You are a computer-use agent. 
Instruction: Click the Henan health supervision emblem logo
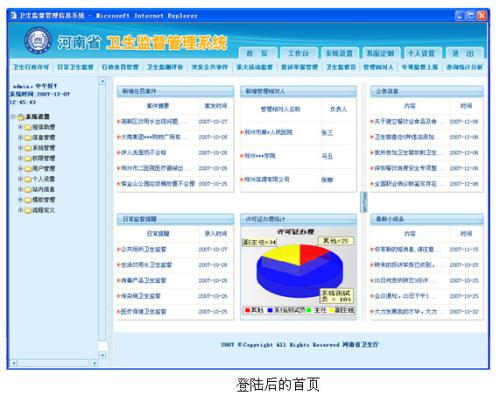coord(38,41)
